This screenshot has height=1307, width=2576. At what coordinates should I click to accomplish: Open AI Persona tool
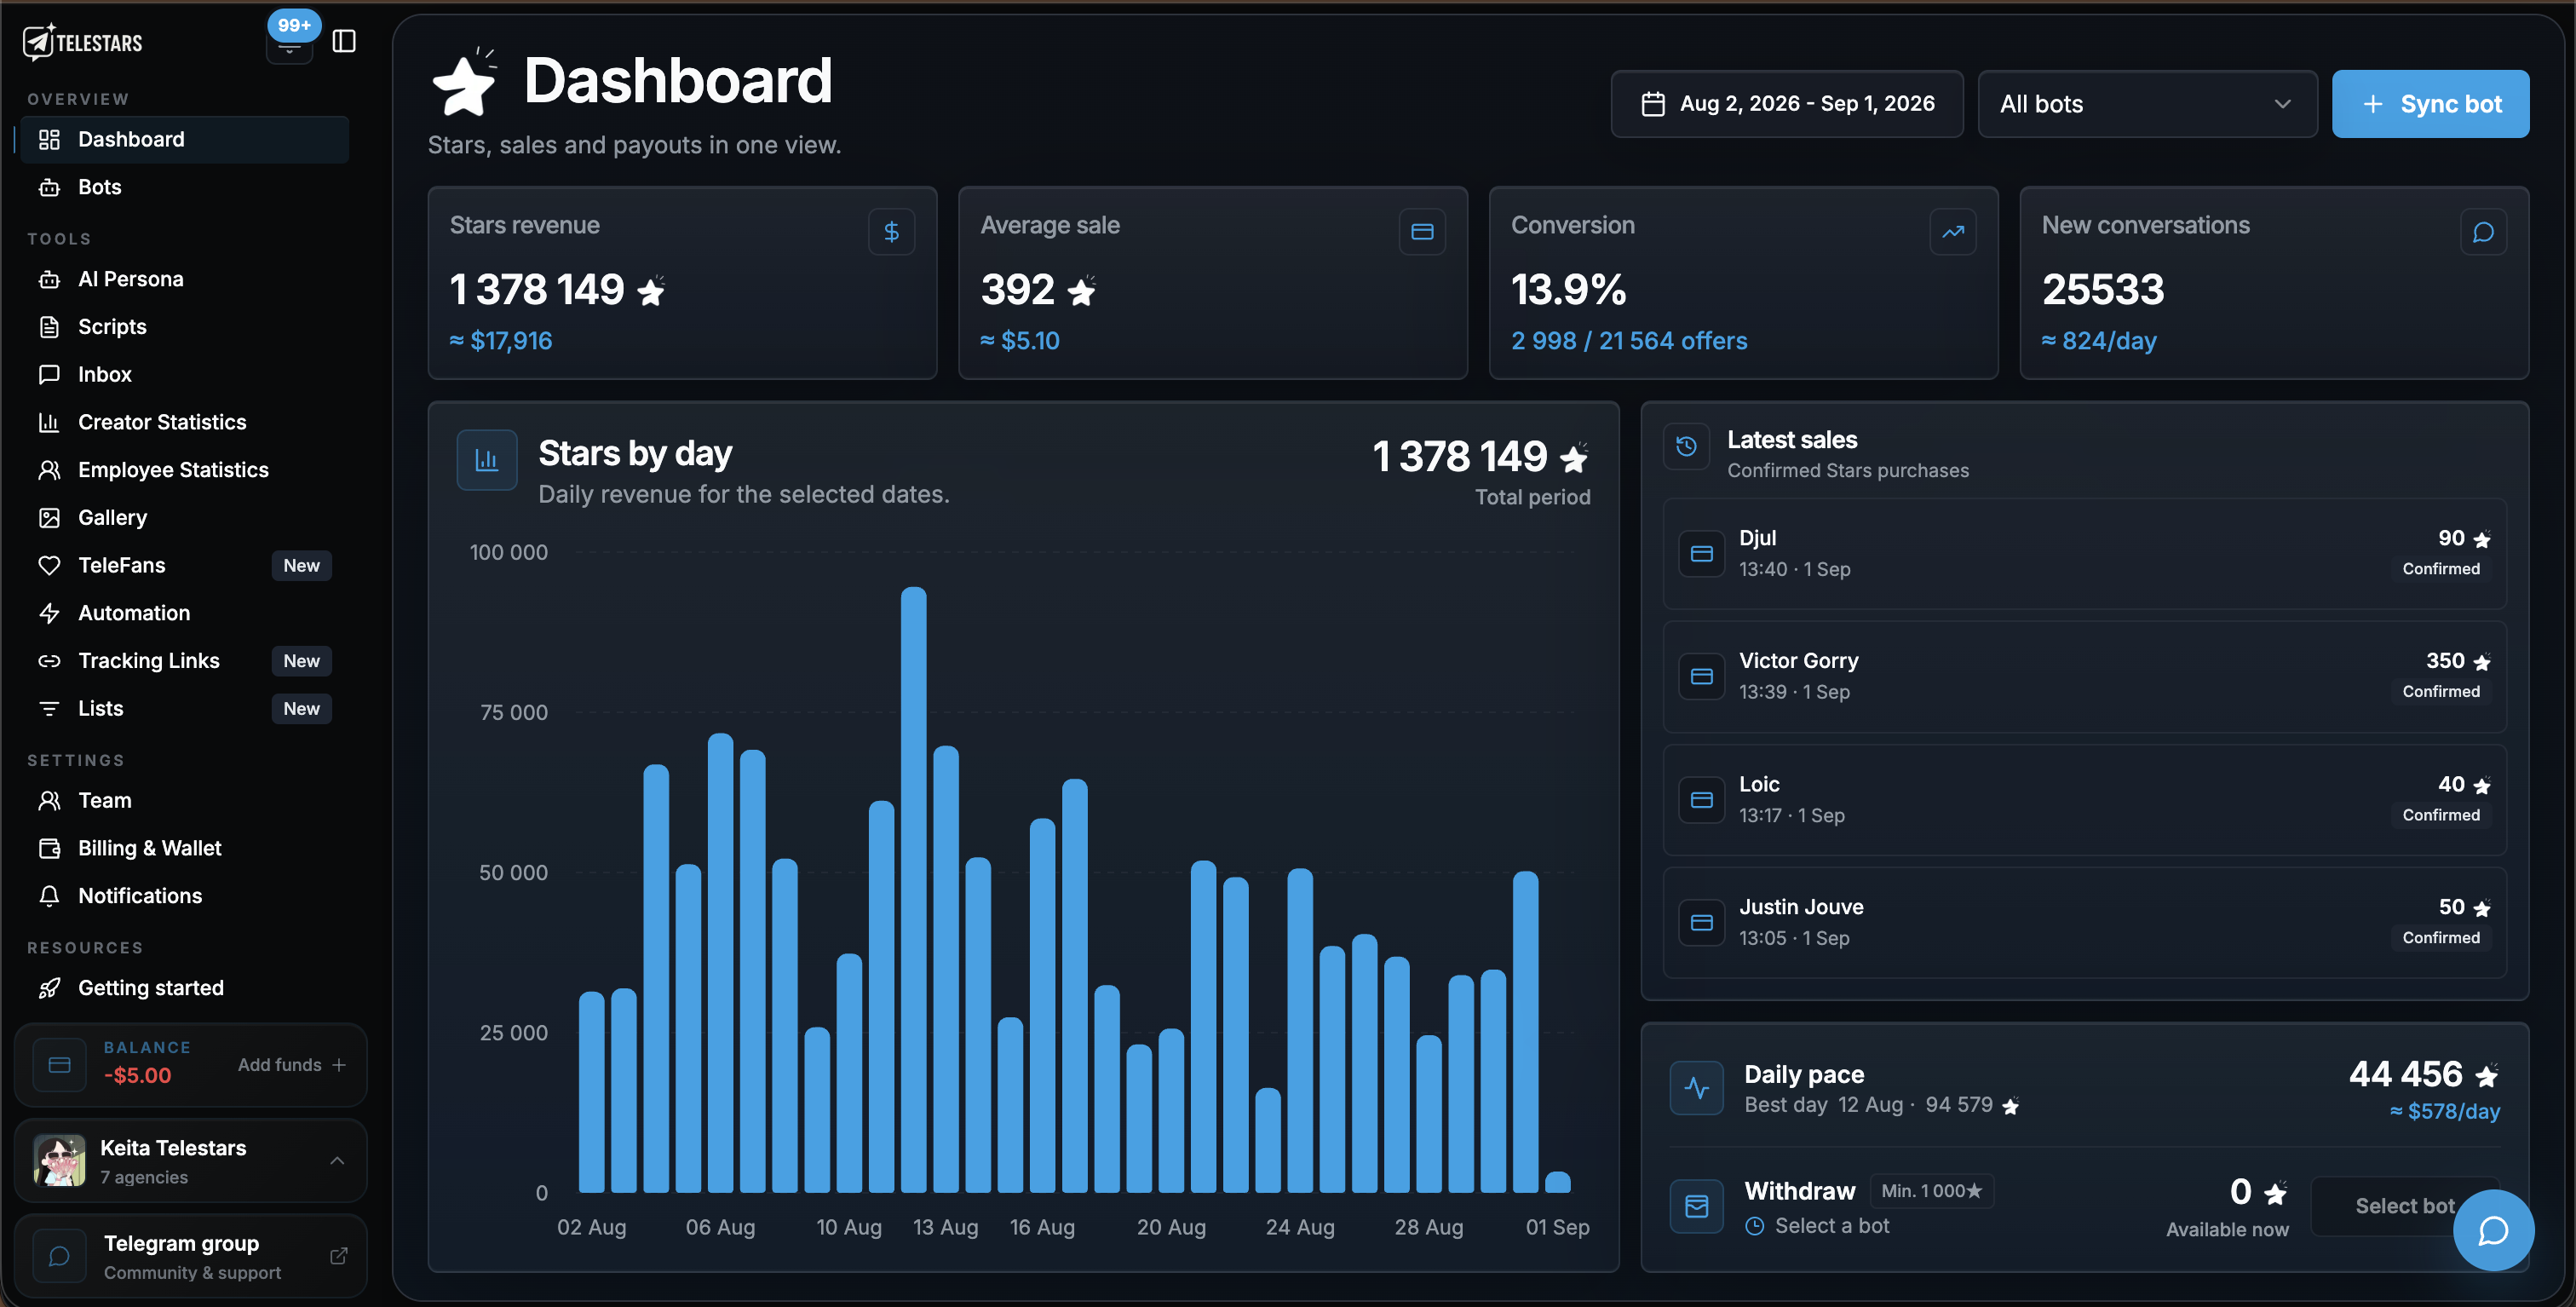[x=183, y=279]
